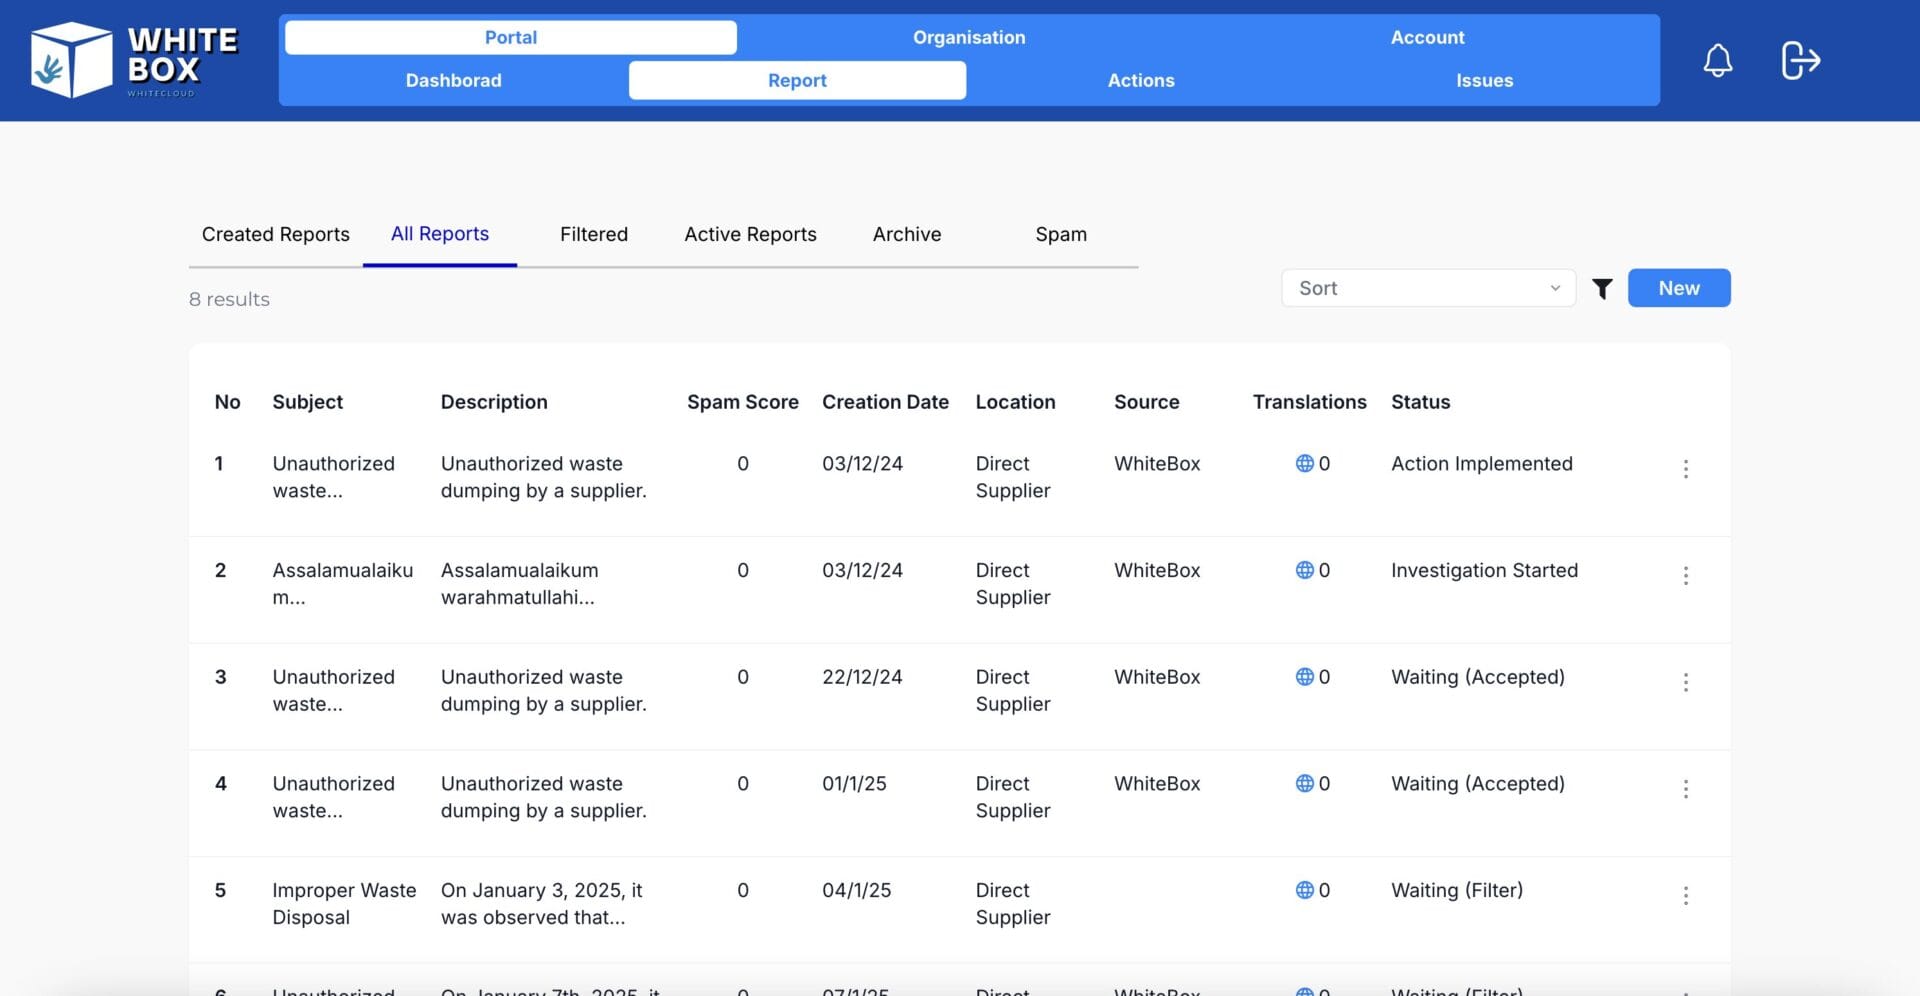Select the Spam tab

click(x=1061, y=234)
